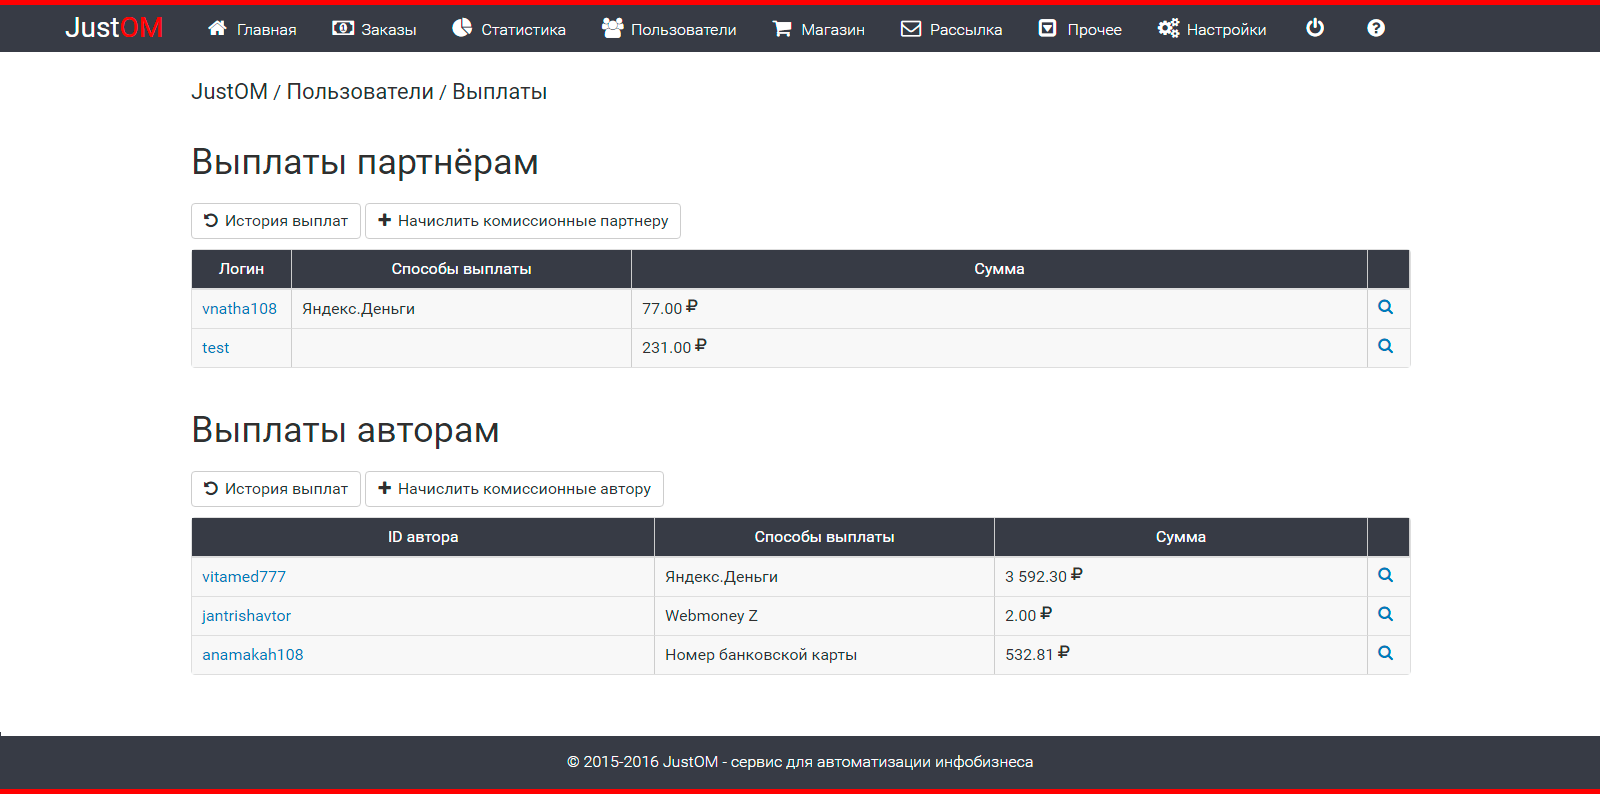Viewport: 1600px width, 794px height.
Task: Expand the Пользователи menu
Action: coord(669,29)
